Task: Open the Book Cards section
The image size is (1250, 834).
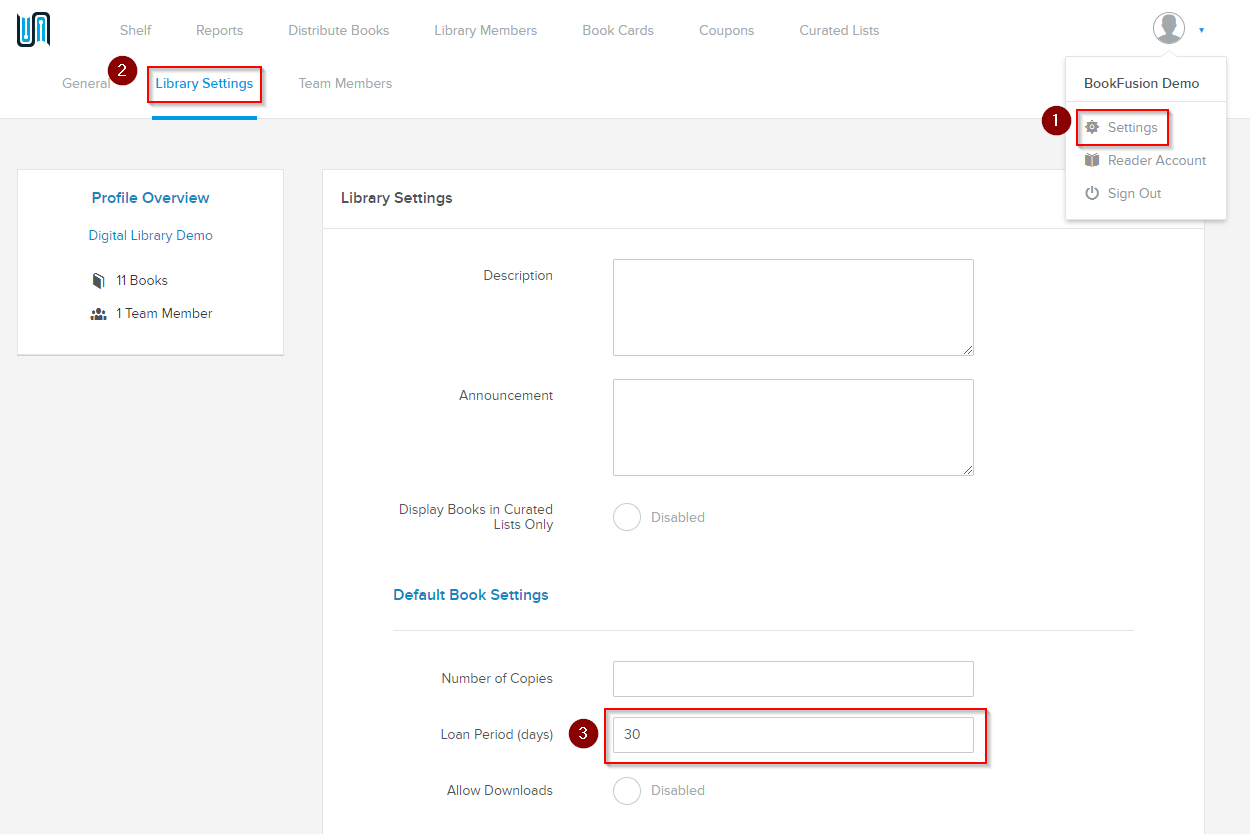Action: [618, 30]
